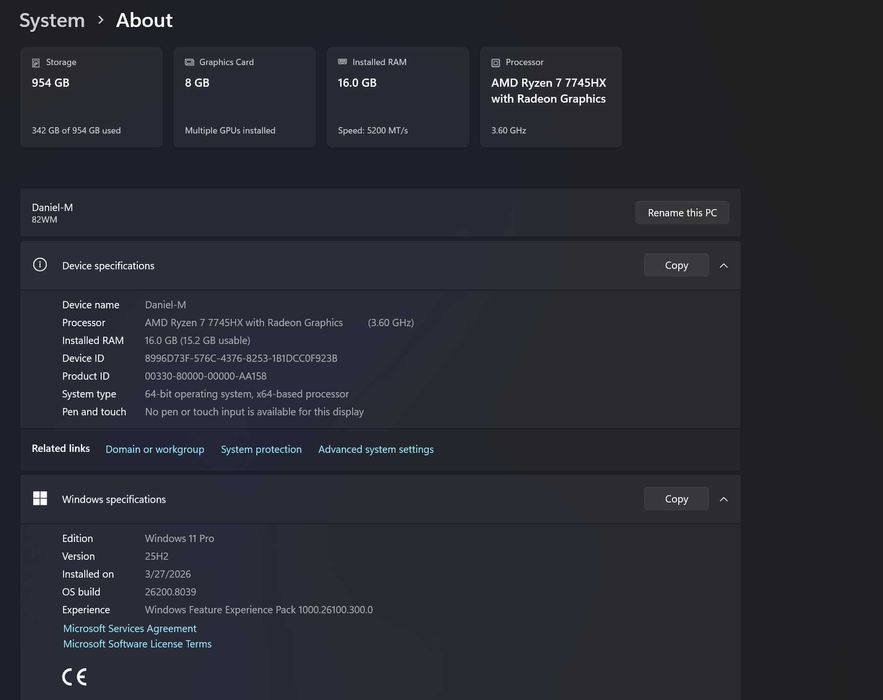Open Microsoft Software License Terms link
Screen dimensions: 883x700
(137, 644)
